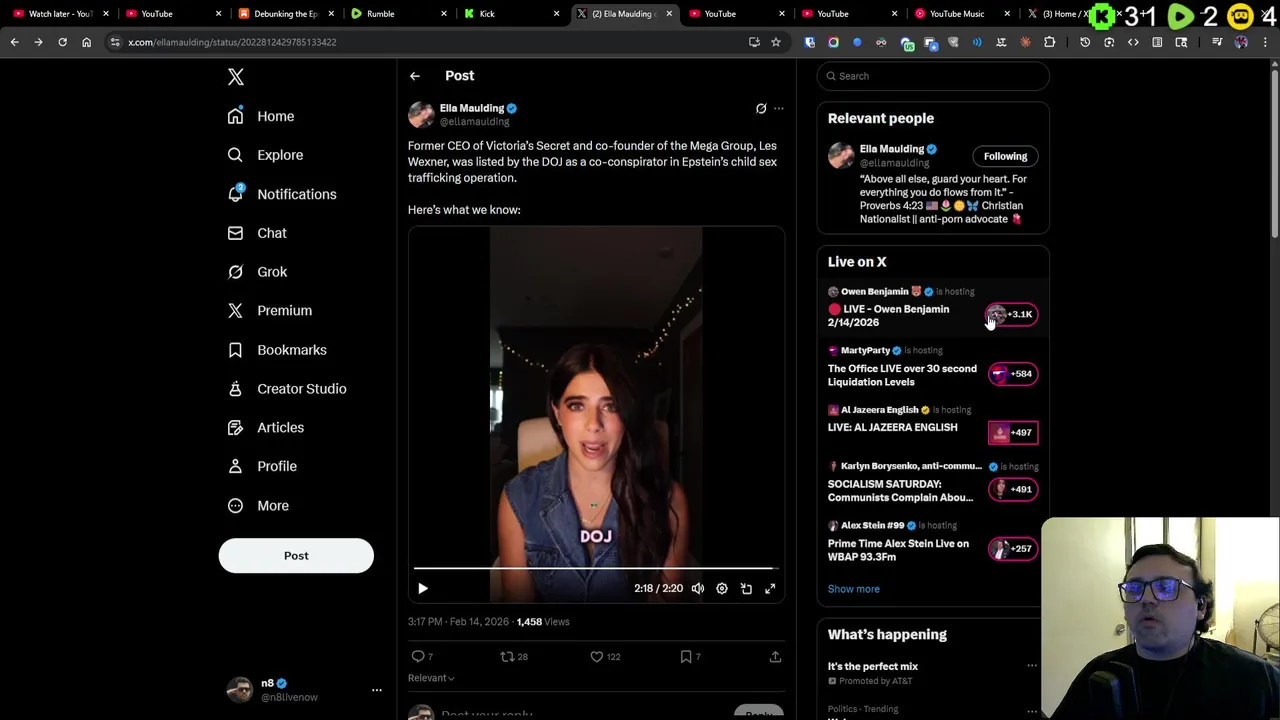The image size is (1280, 720).
Task: Close the Ella Maulding tab
Action: (669, 14)
